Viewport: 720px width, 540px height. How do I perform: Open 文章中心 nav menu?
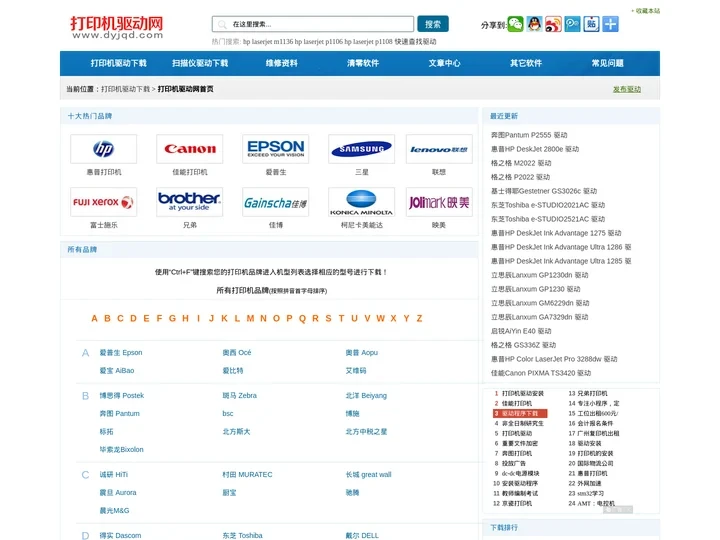(444, 63)
